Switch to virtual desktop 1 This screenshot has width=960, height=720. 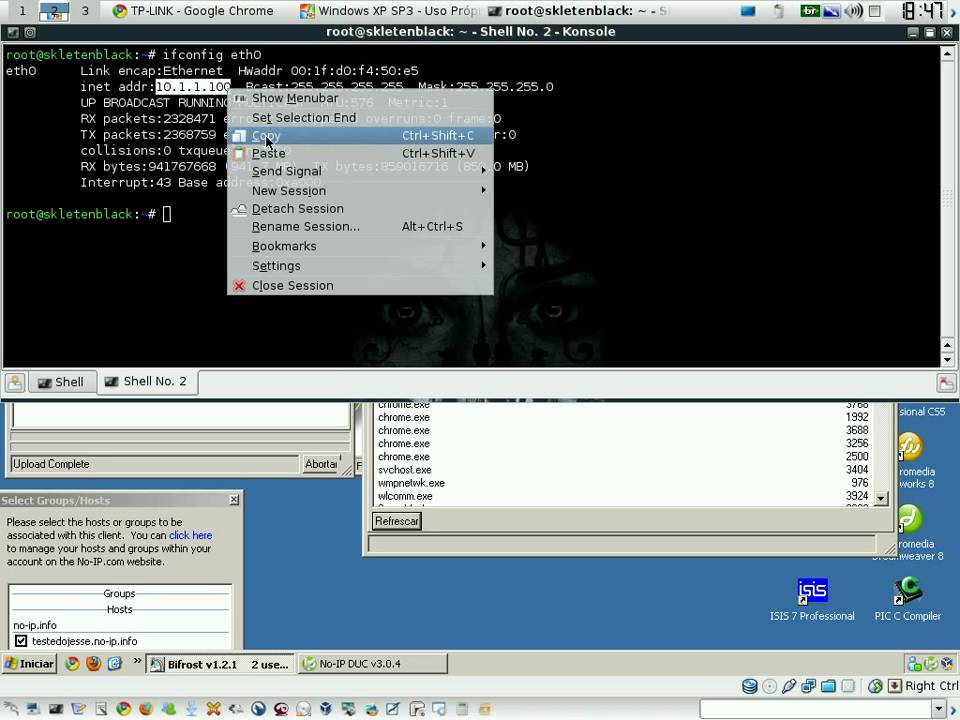[x=22, y=10]
